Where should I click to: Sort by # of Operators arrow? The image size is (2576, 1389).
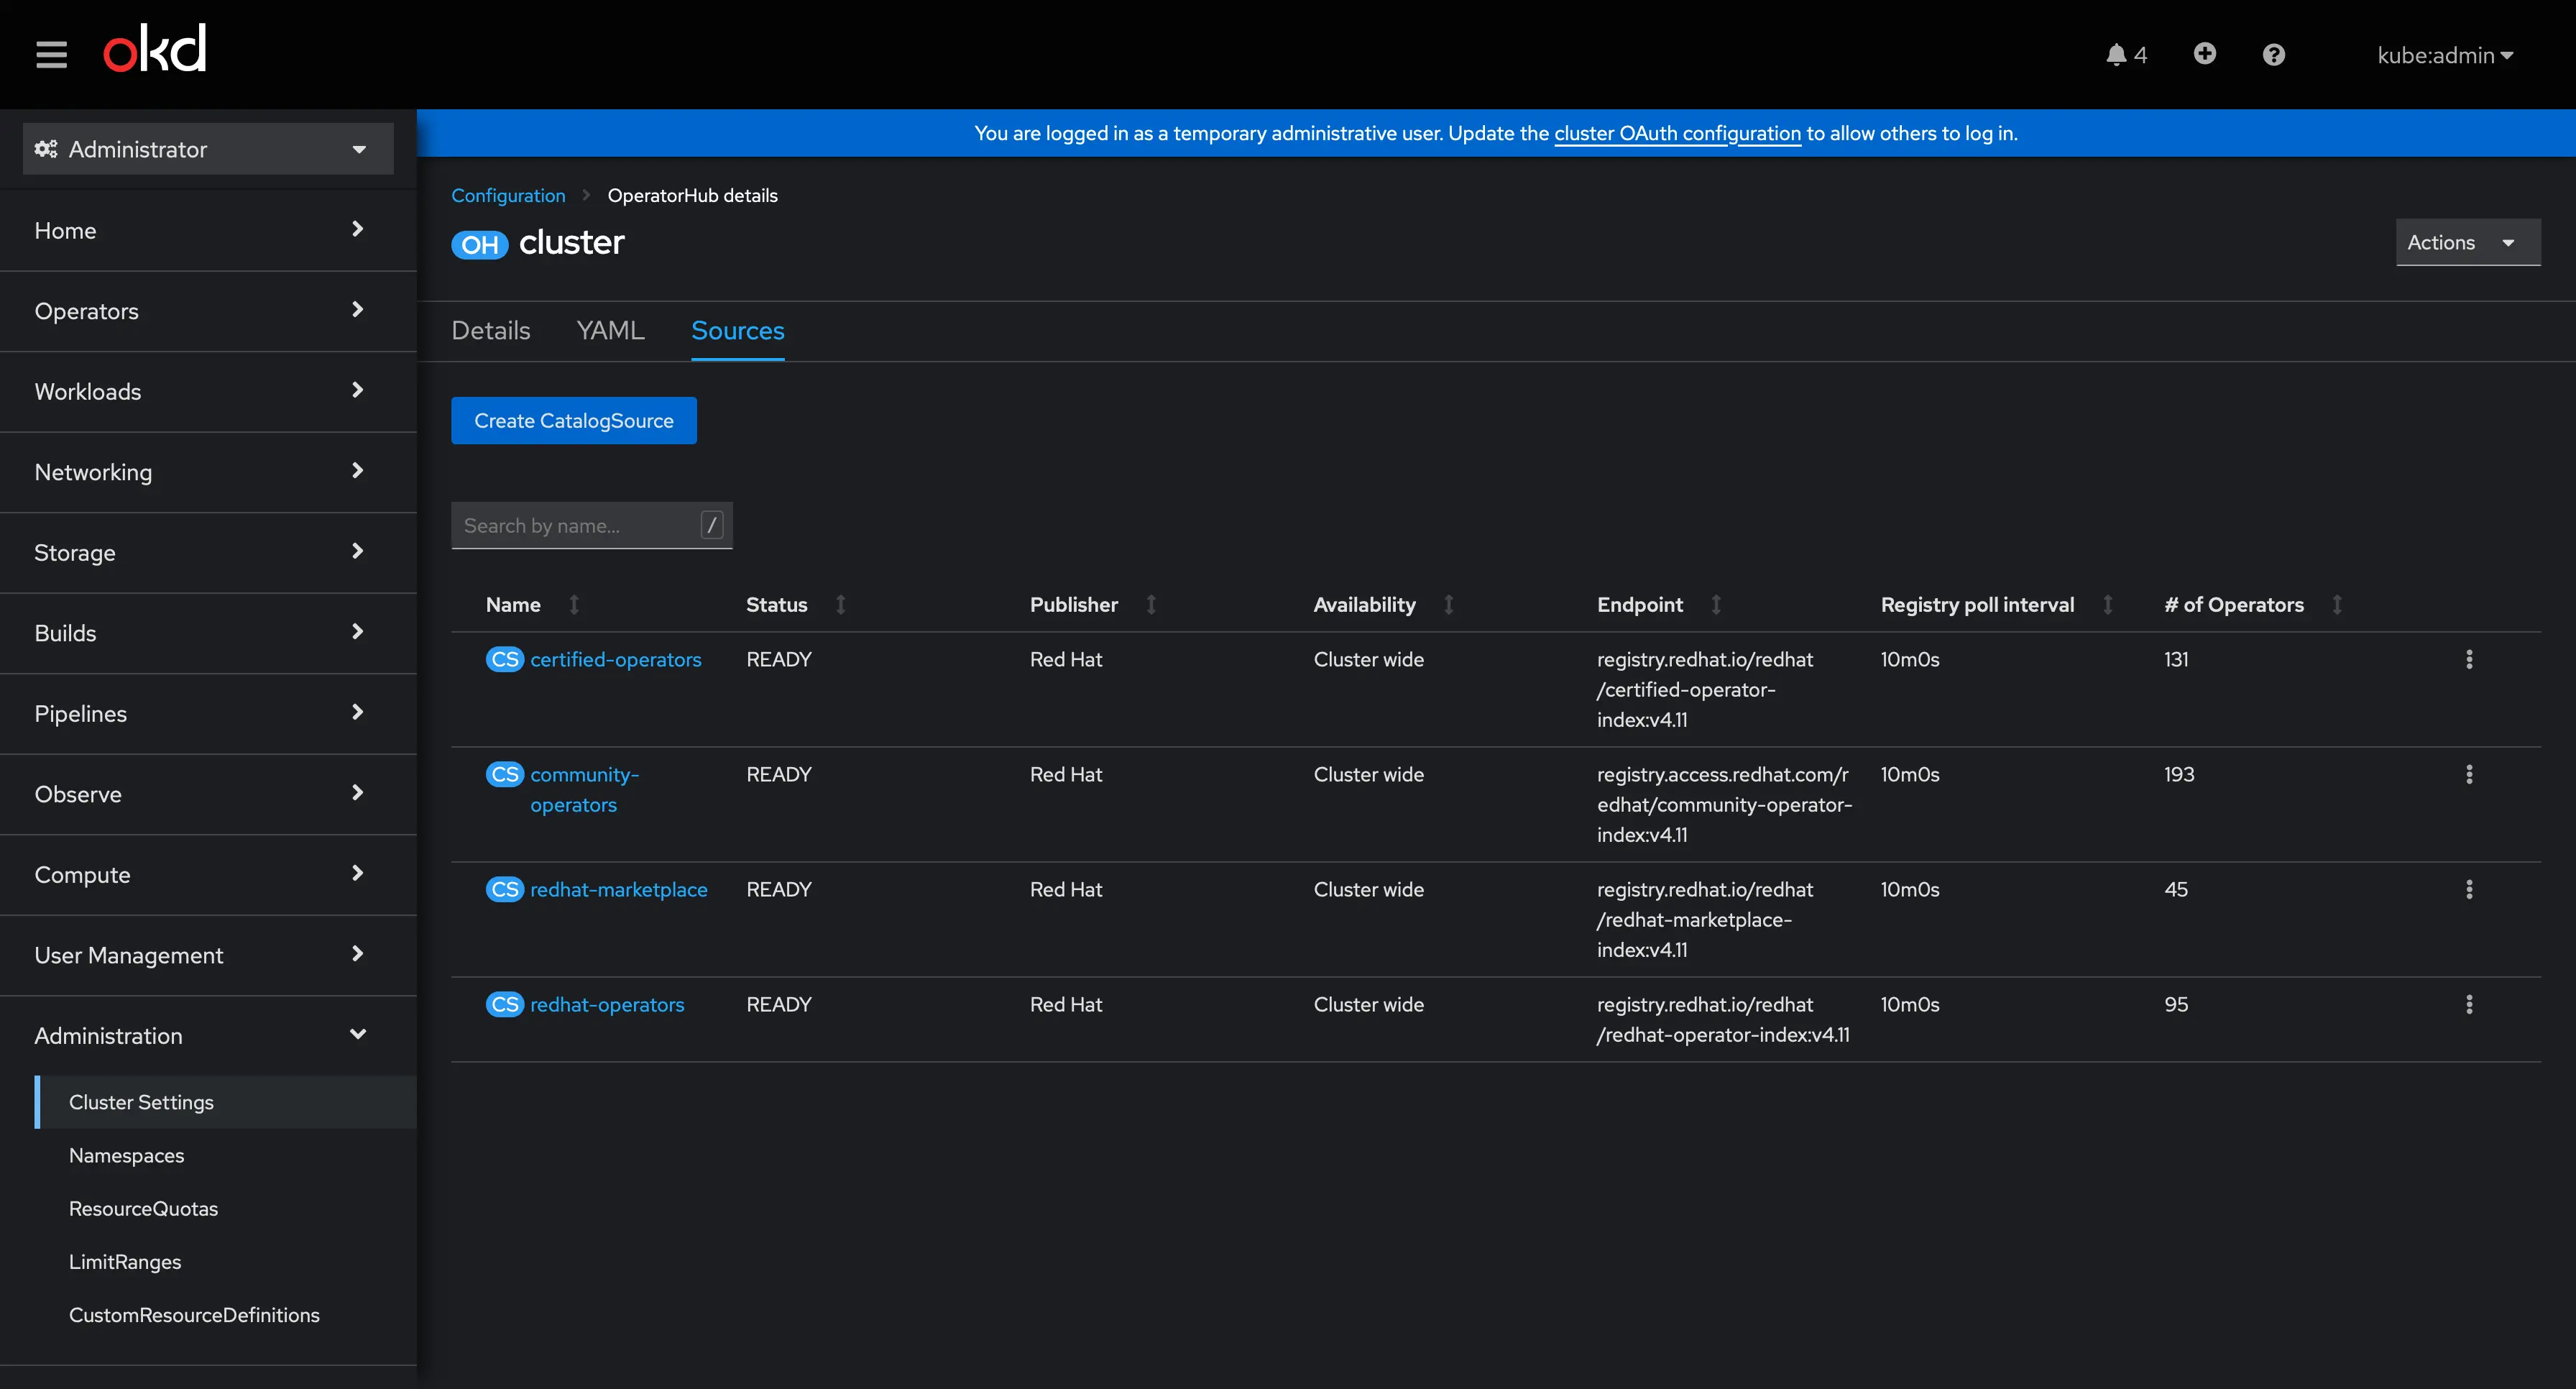coord(2337,604)
